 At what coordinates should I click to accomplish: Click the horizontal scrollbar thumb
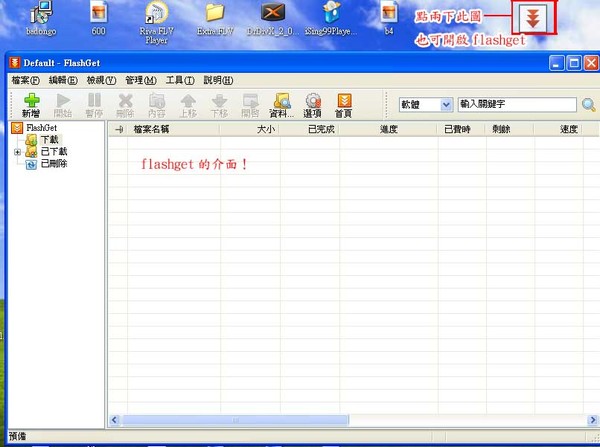236,420
